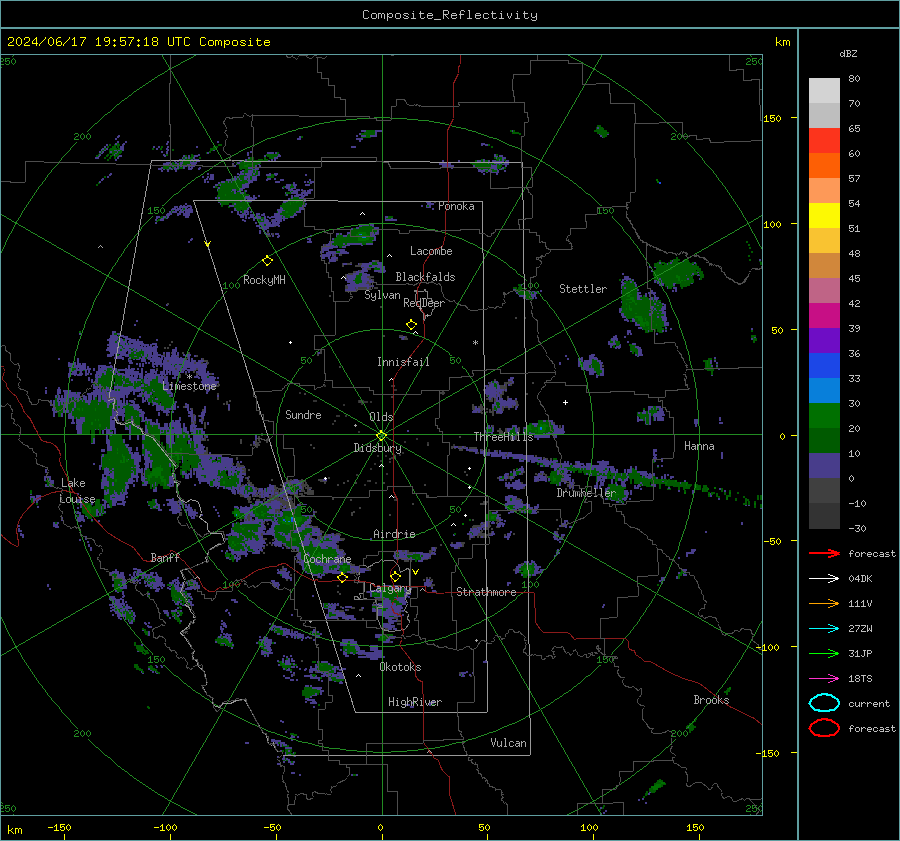Click the ThreeHills town label
The width and height of the screenshot is (900, 841).
(503, 437)
